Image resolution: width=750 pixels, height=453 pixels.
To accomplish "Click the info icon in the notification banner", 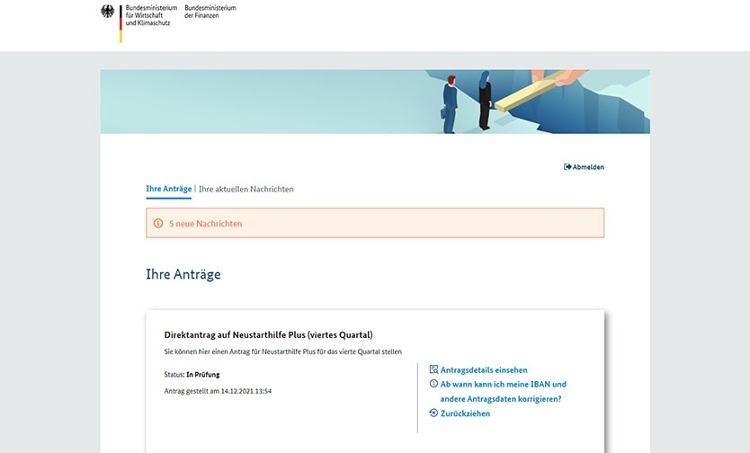I will [158, 223].
